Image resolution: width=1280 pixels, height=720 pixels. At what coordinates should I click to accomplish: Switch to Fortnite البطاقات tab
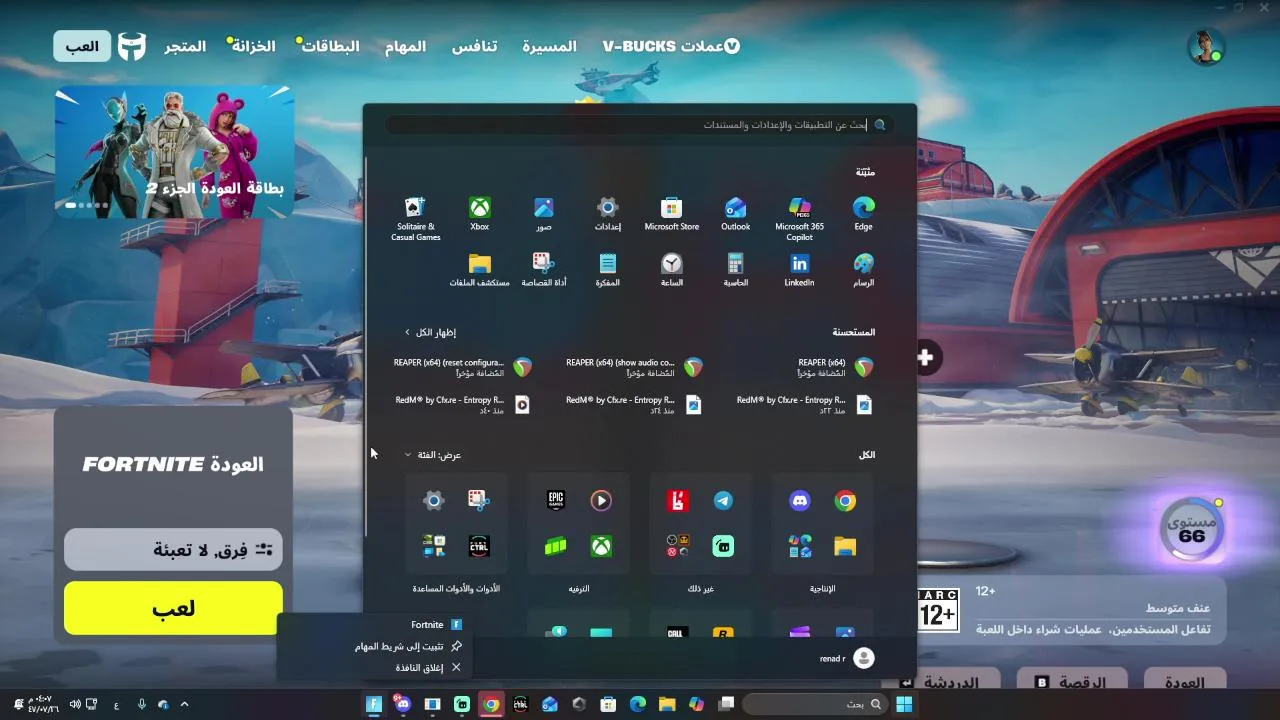tap(330, 46)
